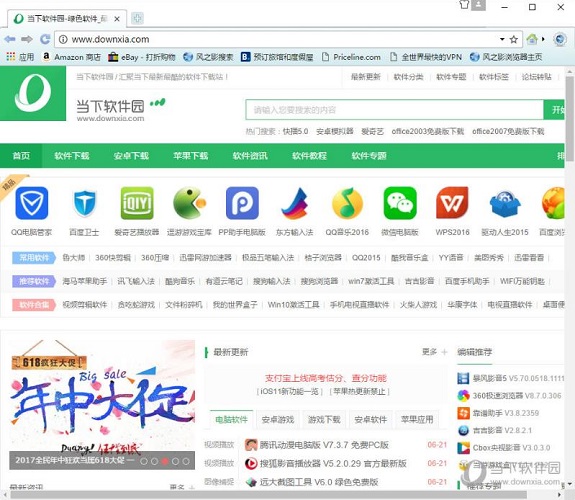Click the site search input field

point(395,110)
